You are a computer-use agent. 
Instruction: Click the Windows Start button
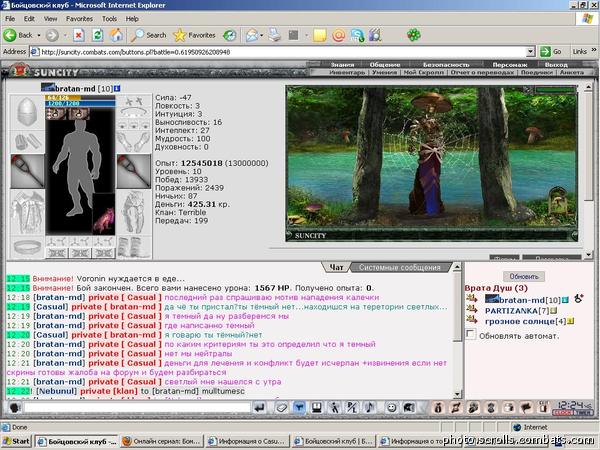tap(16, 441)
